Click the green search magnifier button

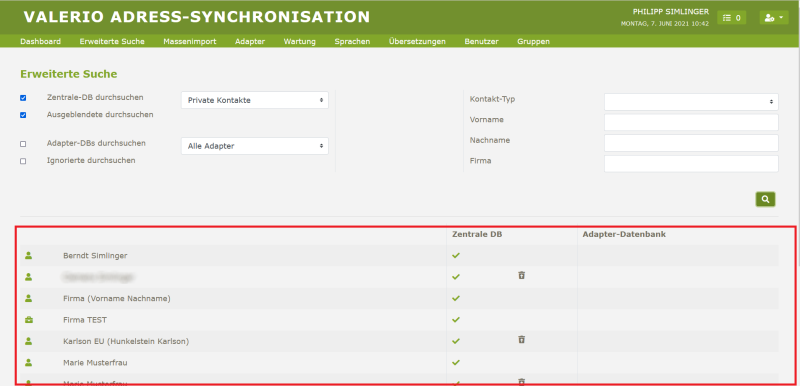click(765, 199)
